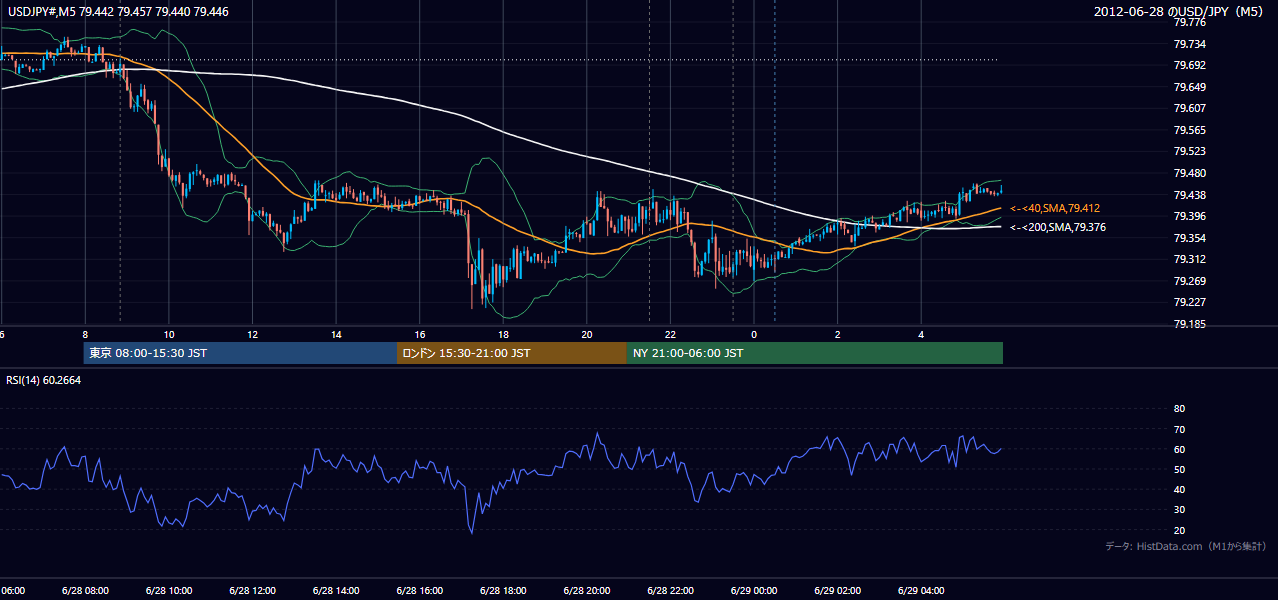Image resolution: width=1278 pixels, height=600 pixels.
Task: Click the 79.438 price axis label
Action: [1188, 195]
